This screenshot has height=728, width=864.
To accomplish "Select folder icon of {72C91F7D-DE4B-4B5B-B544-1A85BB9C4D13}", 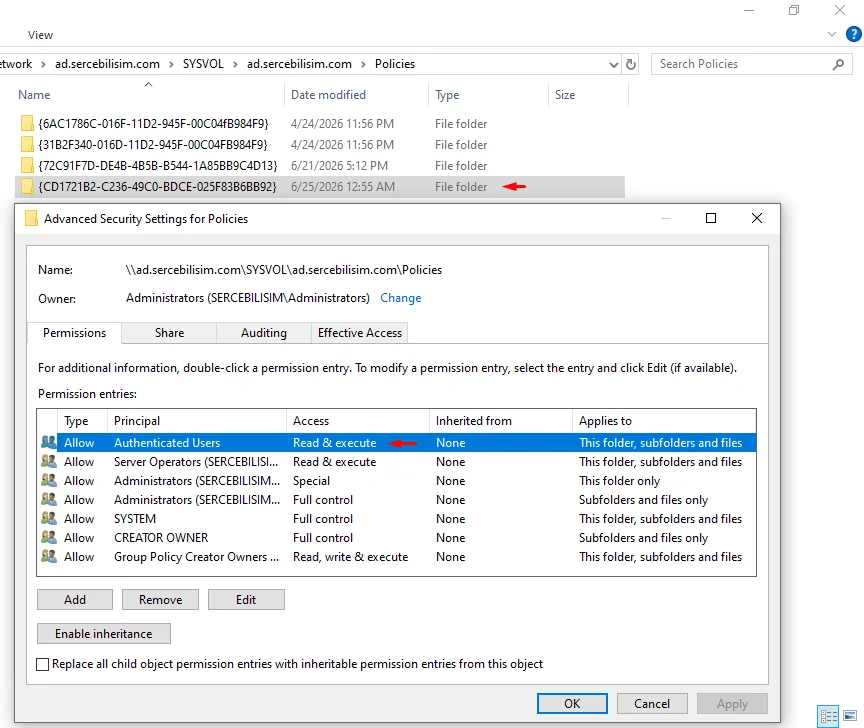I will (26, 165).
